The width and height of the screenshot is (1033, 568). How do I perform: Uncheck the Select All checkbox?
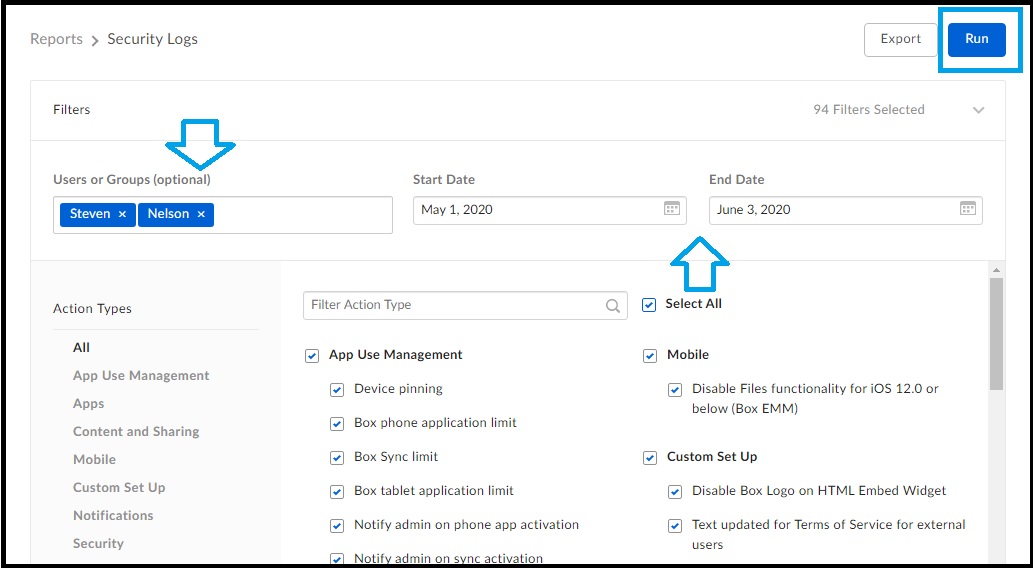pos(649,305)
